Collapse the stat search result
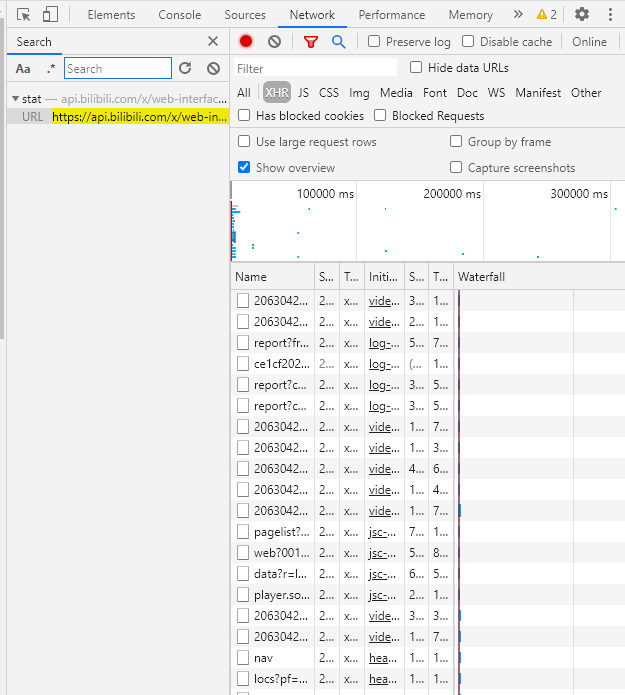Screen dimensions: 625x695 point(16,98)
